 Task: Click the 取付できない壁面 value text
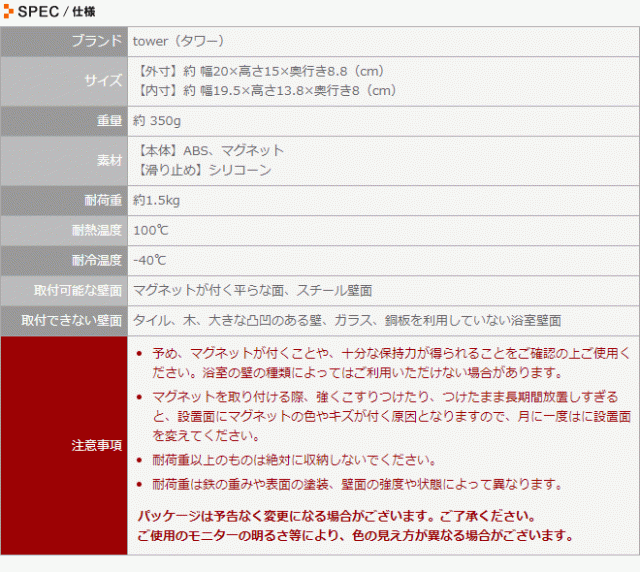click(346, 320)
